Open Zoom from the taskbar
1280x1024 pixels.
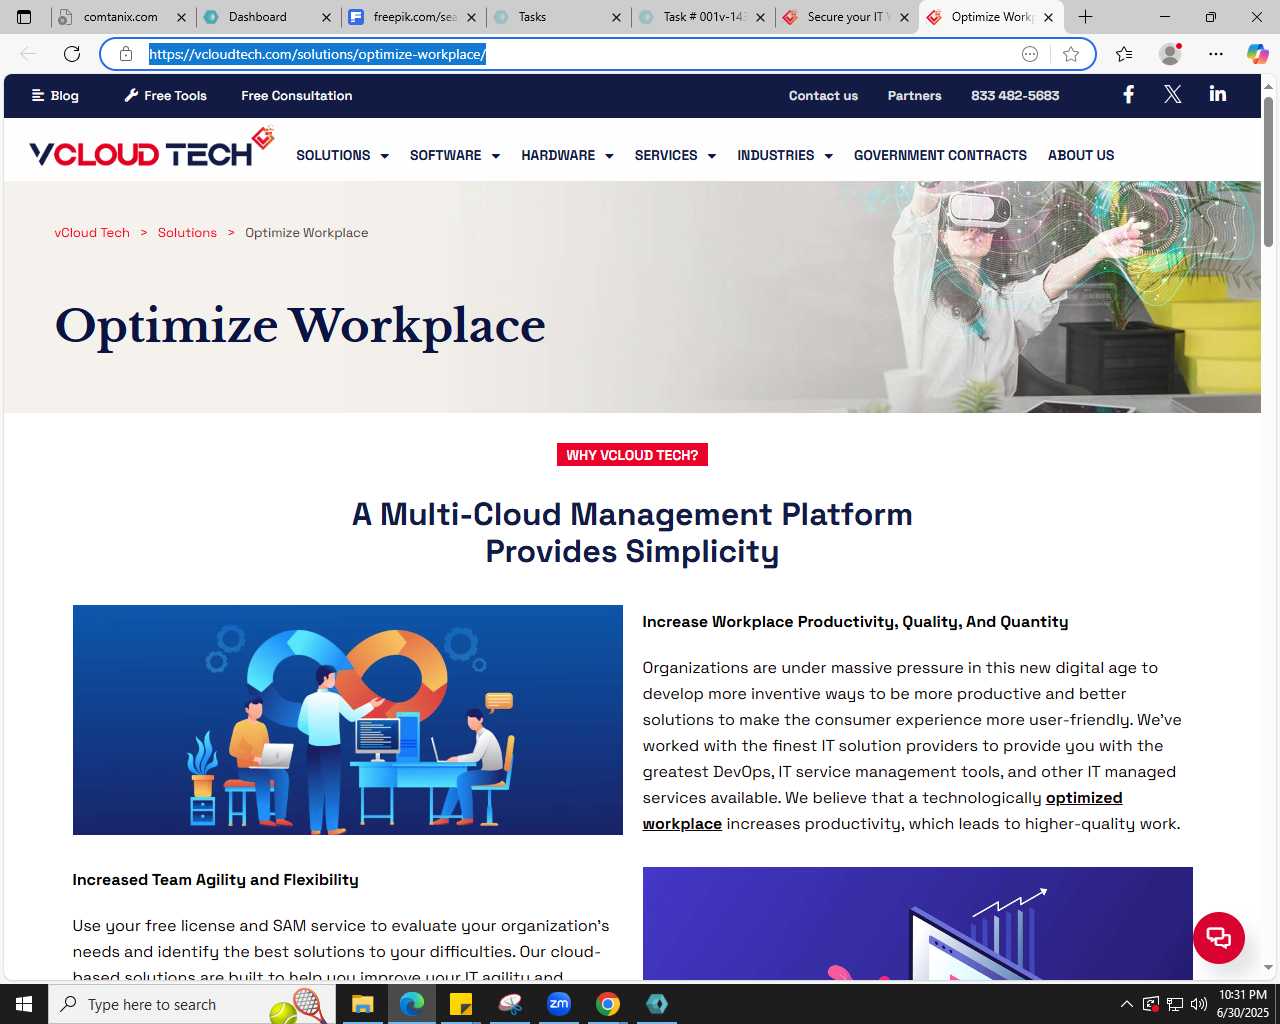click(x=559, y=1004)
